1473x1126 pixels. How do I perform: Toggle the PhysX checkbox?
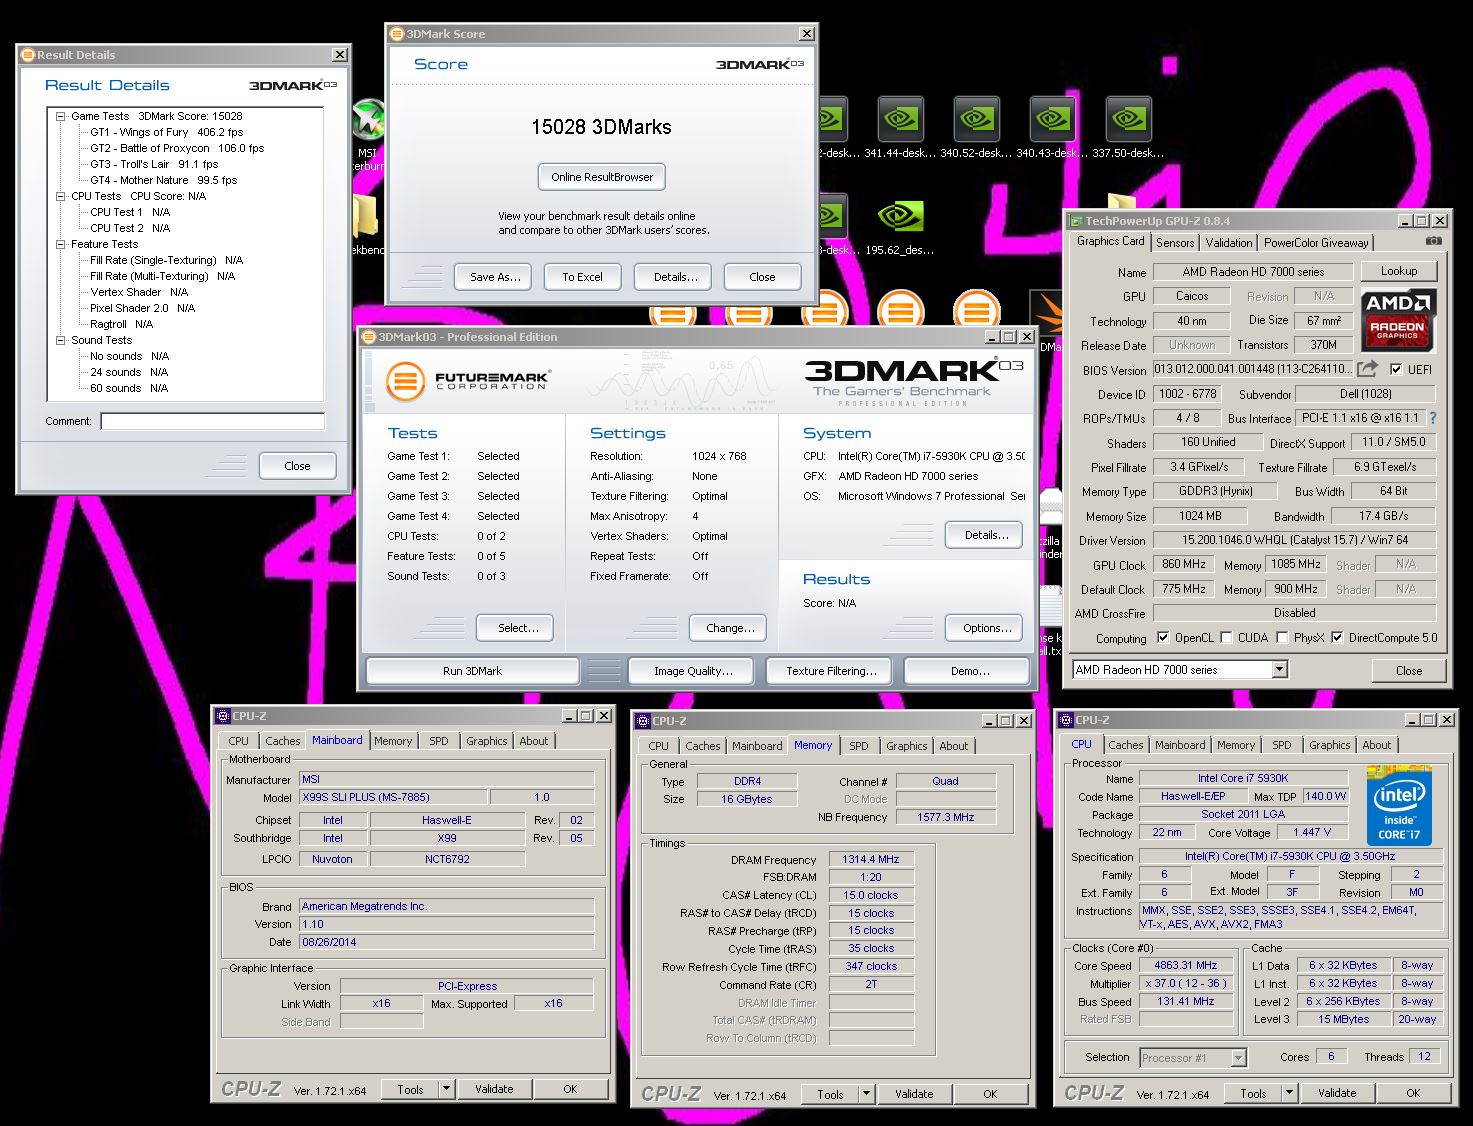(1281, 638)
